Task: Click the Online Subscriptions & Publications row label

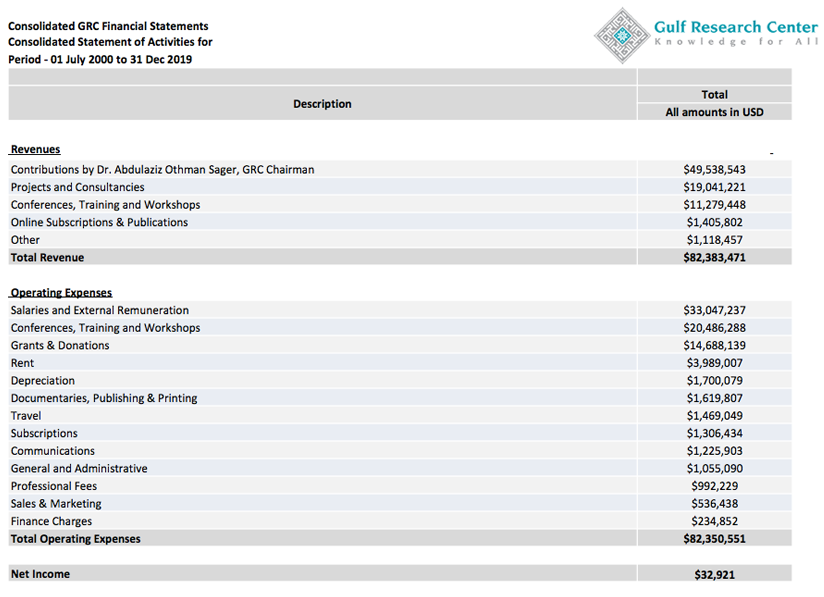Action: [99, 222]
